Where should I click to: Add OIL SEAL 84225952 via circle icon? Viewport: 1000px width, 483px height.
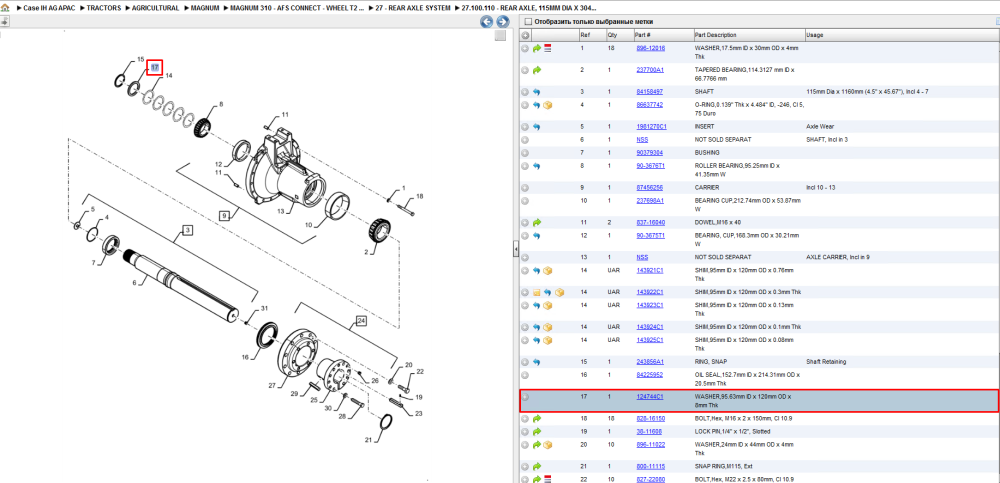[x=525, y=375]
